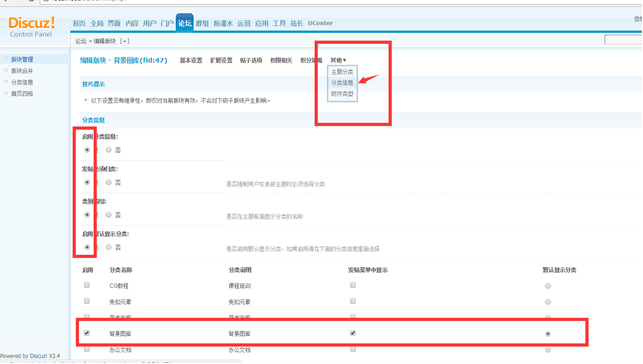Tick the 启用 checkbox for 办公文档
Screen dimensions: 643x364
87,349
